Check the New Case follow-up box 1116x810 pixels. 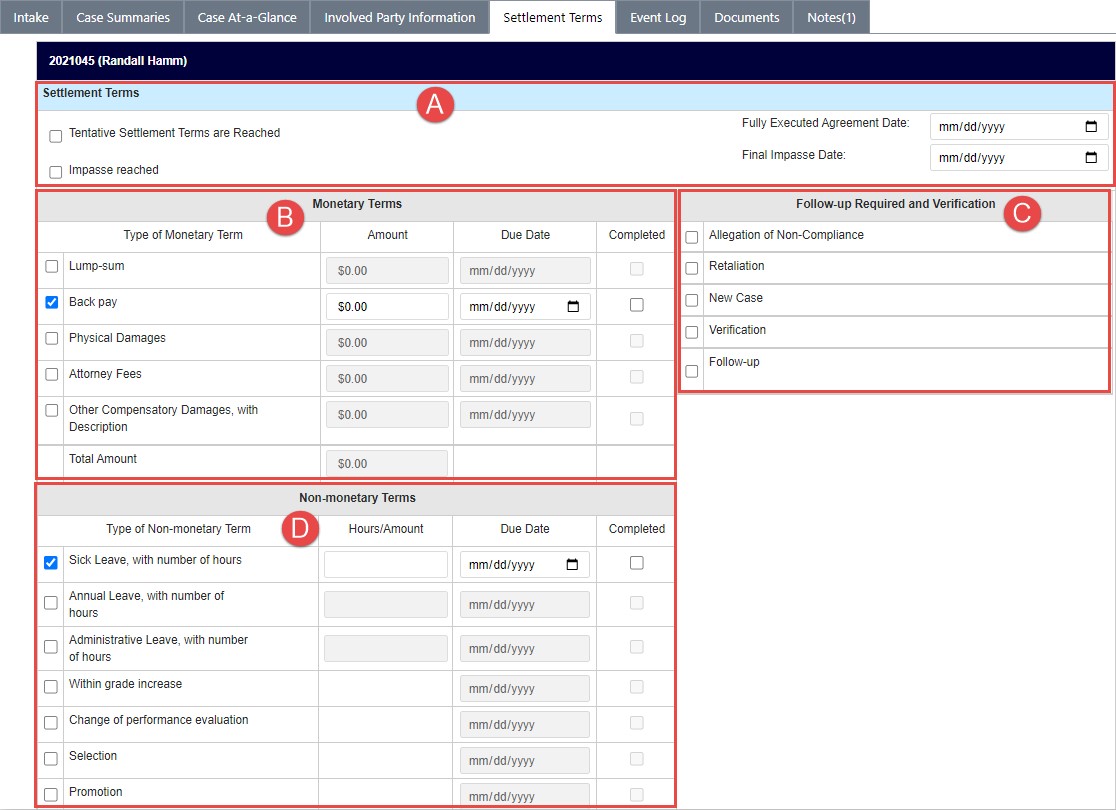[x=692, y=300]
